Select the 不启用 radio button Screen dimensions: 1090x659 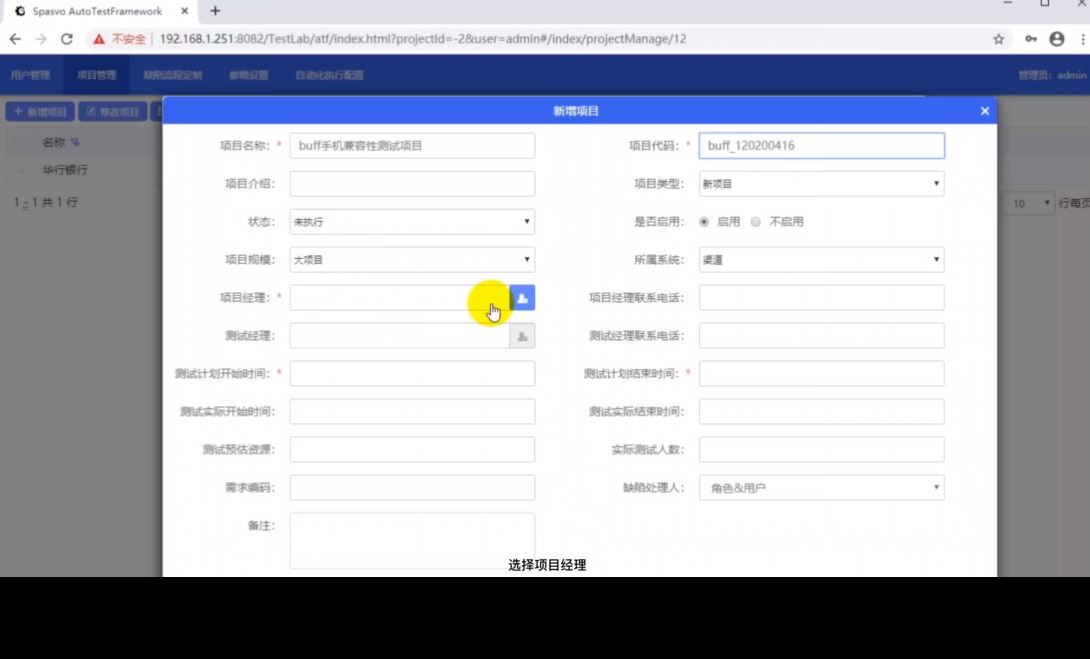(x=755, y=222)
